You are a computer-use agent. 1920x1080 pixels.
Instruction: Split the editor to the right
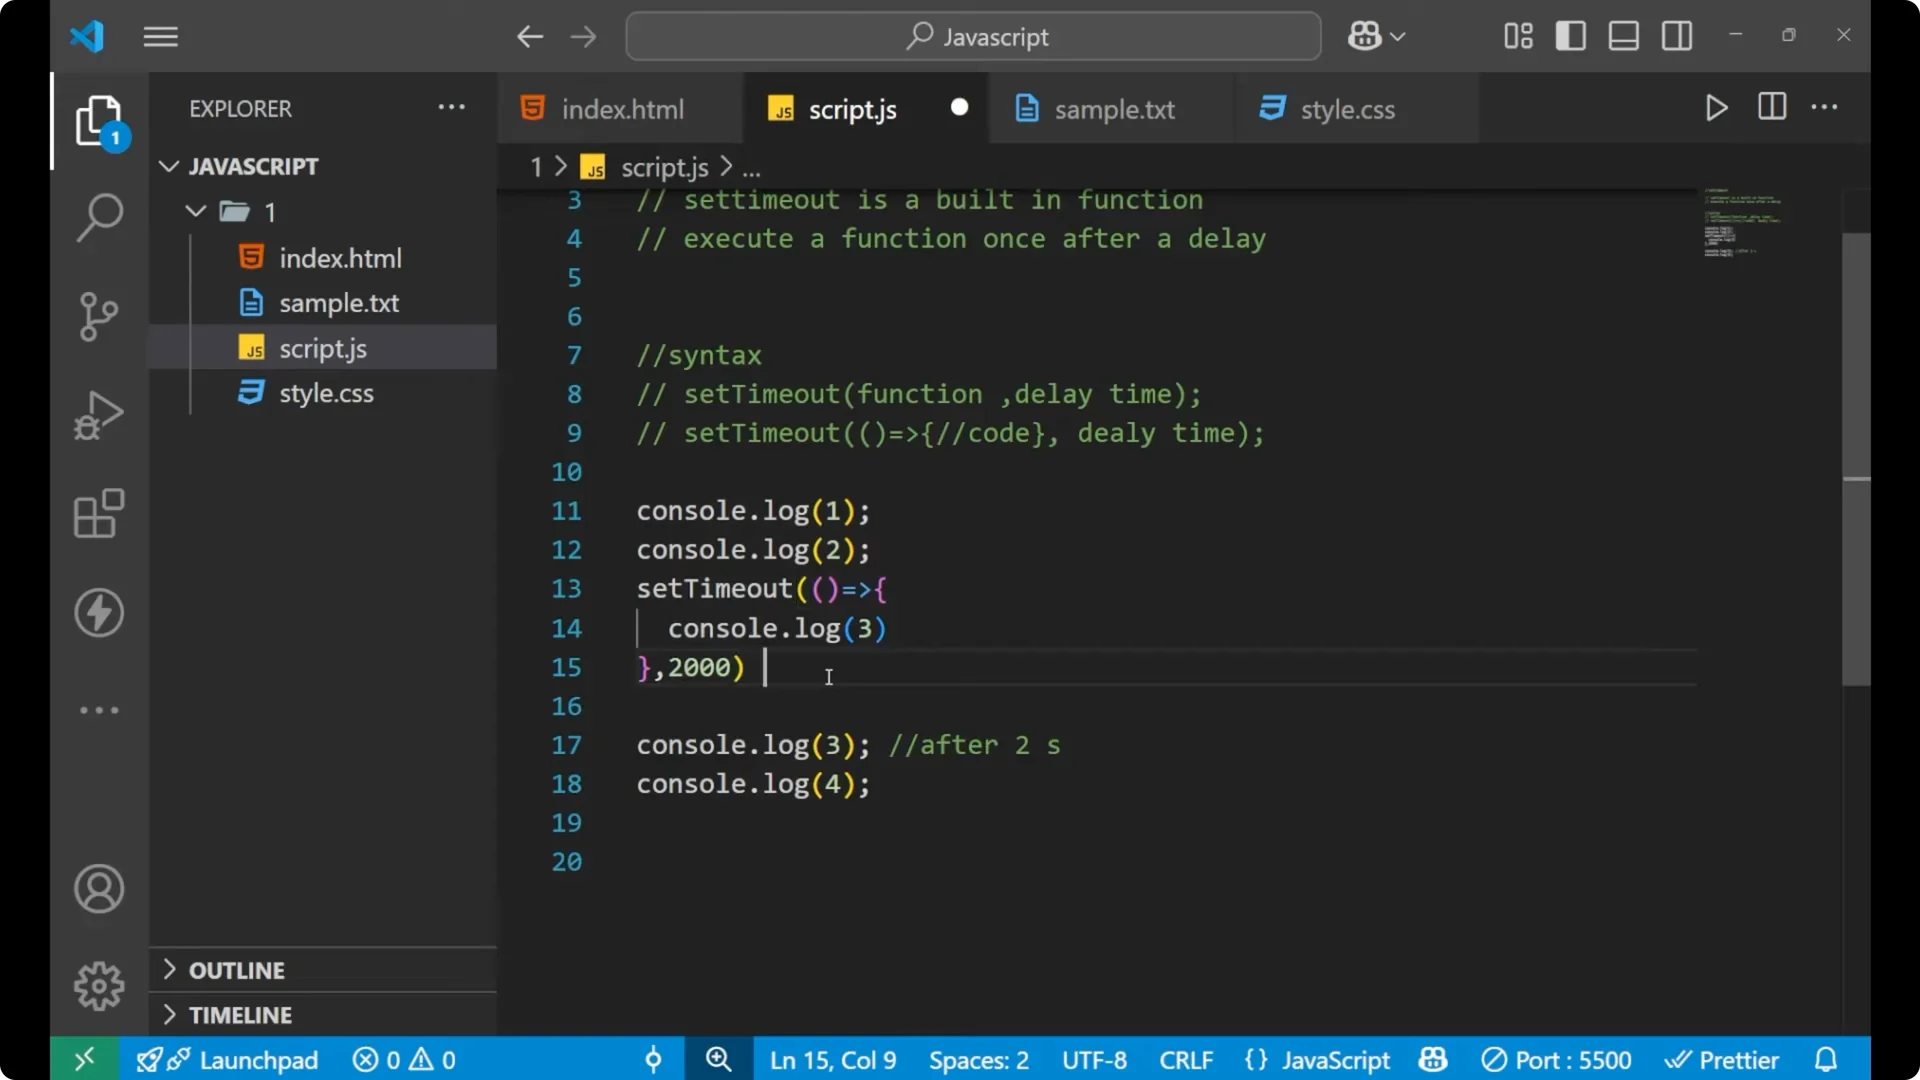coord(1771,107)
